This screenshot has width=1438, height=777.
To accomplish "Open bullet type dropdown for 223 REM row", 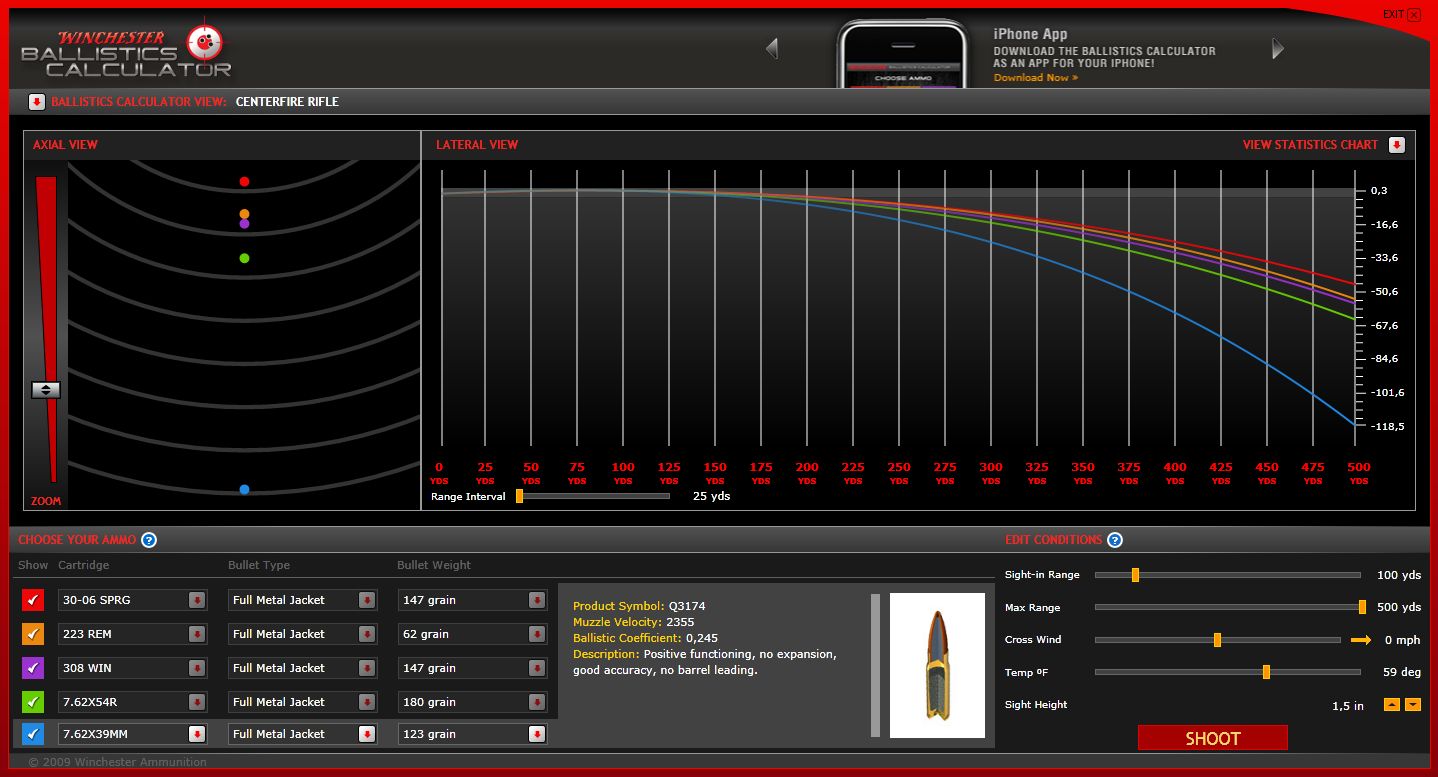I will 367,634.
